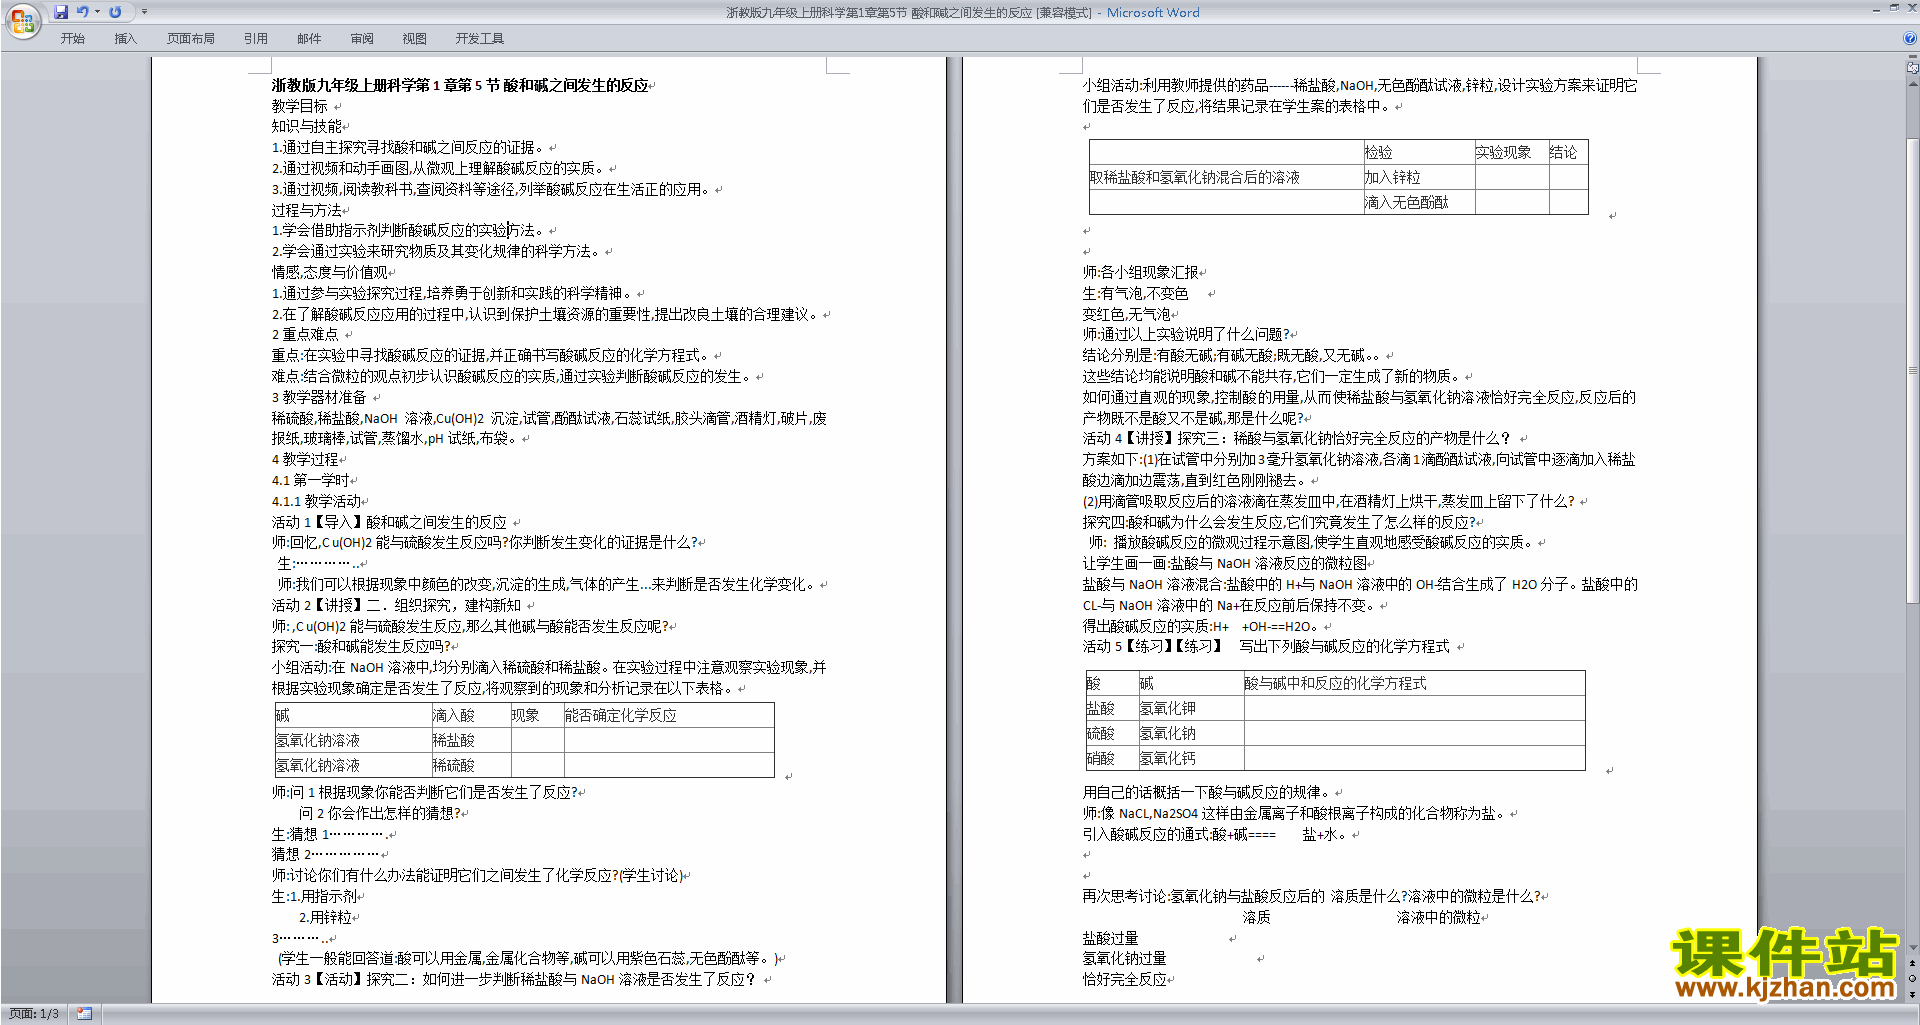
Task: Click table cell 加入锌粒
Action: 1393,178
